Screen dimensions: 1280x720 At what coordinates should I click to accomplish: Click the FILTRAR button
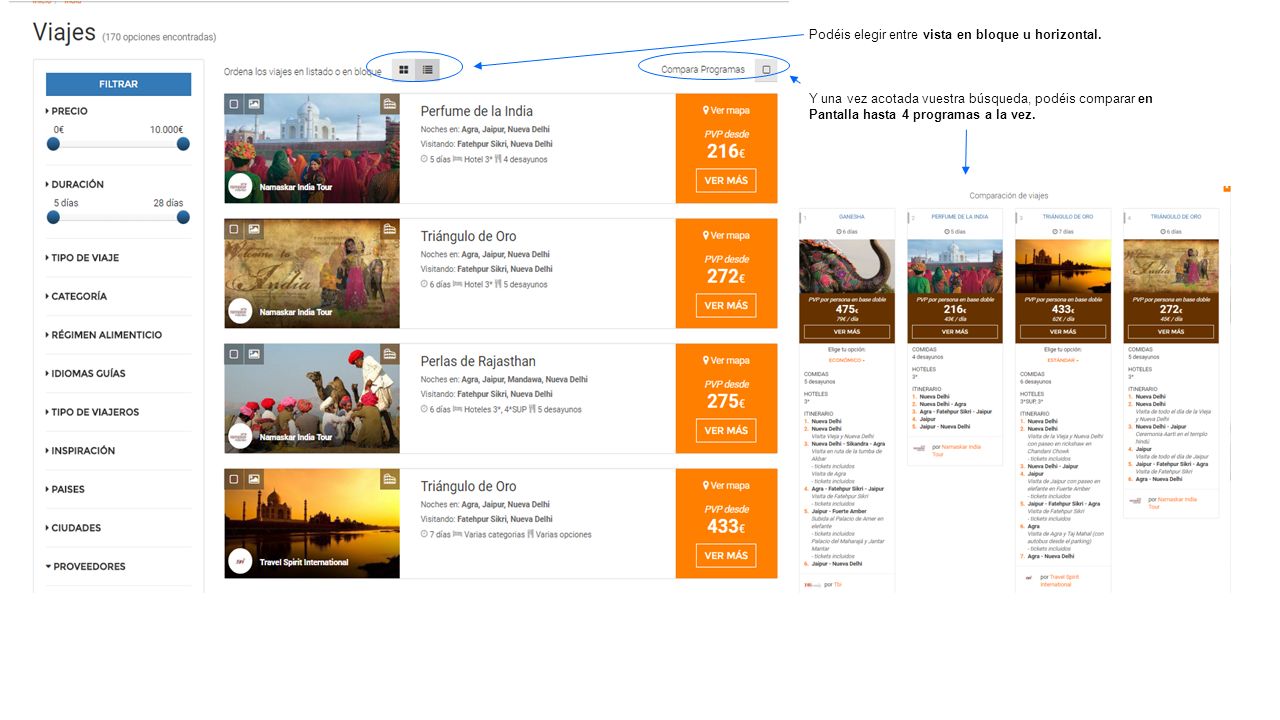(x=118, y=84)
